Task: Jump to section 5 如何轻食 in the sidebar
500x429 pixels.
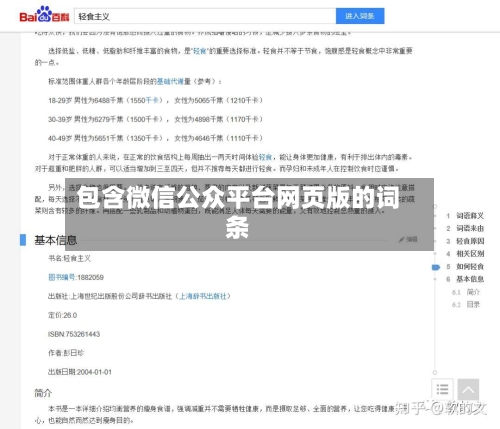Action: 465,267
